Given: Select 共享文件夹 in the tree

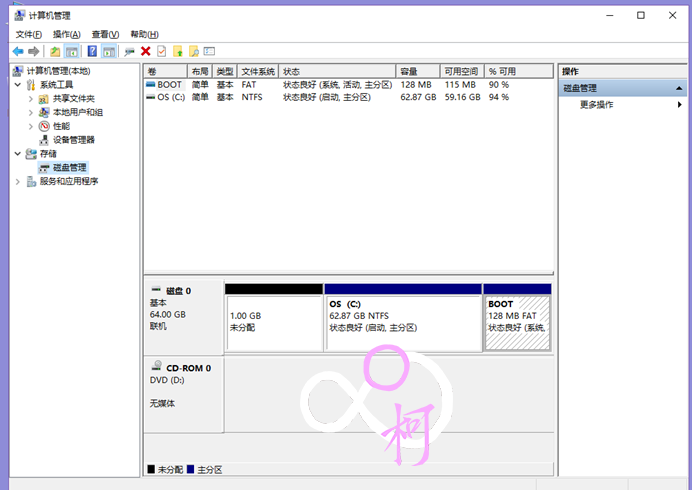Looking at the screenshot, I should coord(74,99).
